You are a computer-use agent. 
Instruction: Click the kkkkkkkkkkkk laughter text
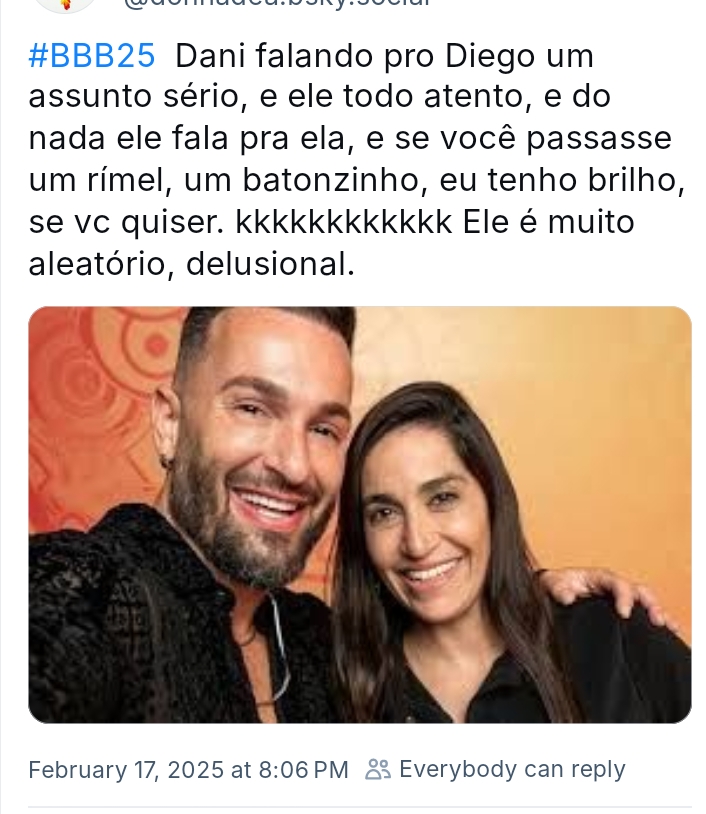(x=343, y=222)
